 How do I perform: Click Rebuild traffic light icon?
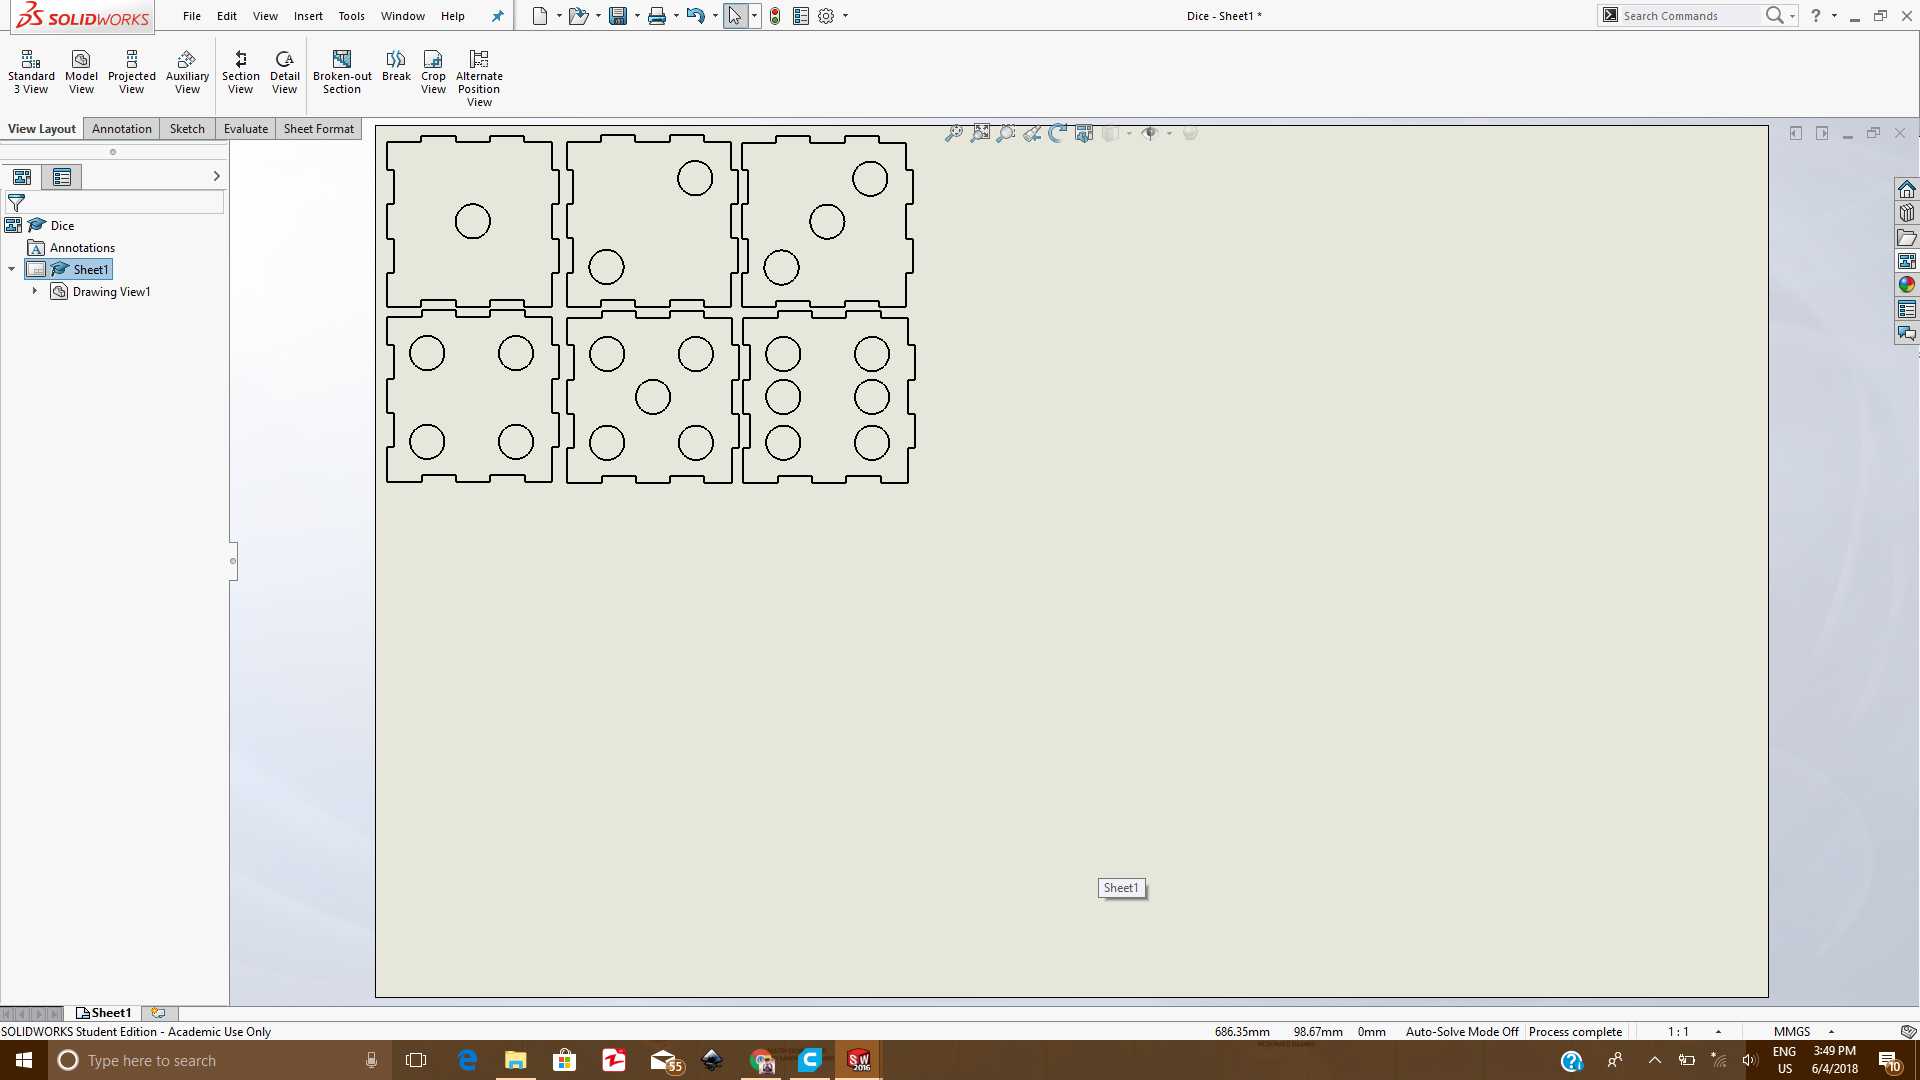775,16
